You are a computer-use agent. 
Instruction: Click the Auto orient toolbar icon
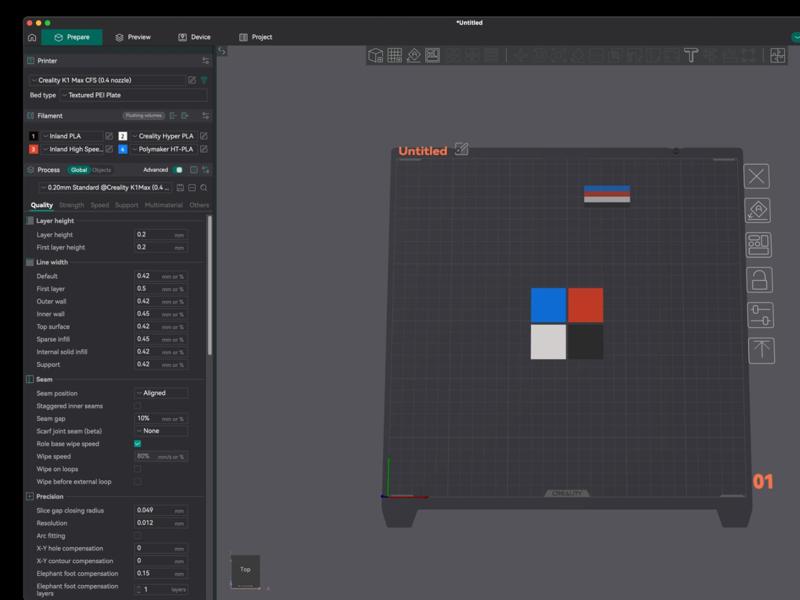[414, 56]
